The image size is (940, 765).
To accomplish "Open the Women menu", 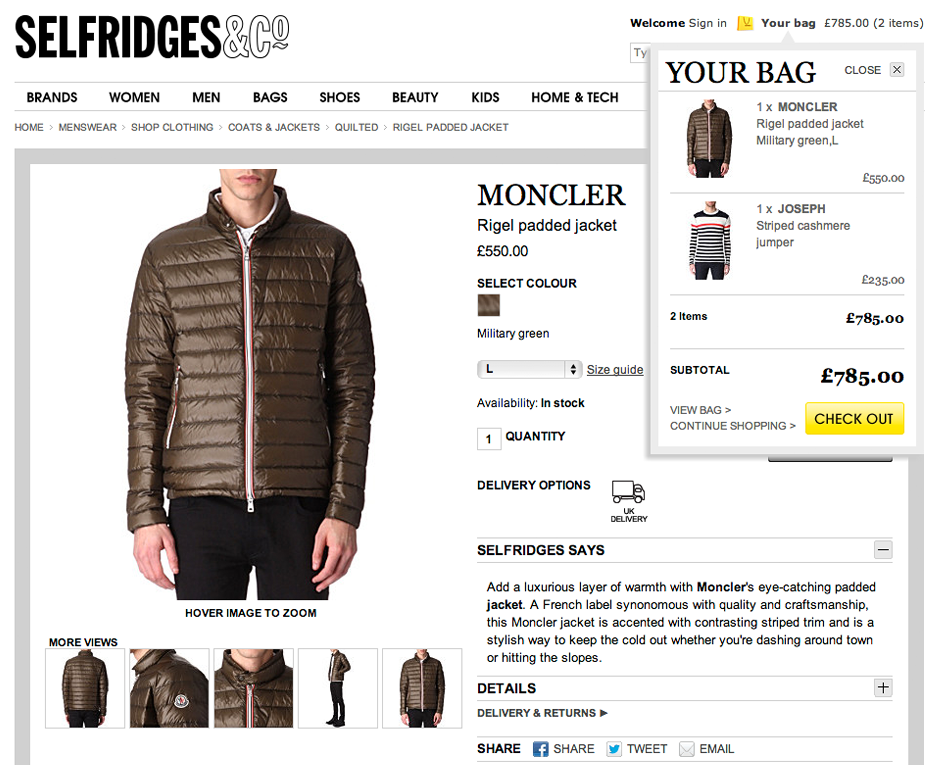I will [134, 97].
